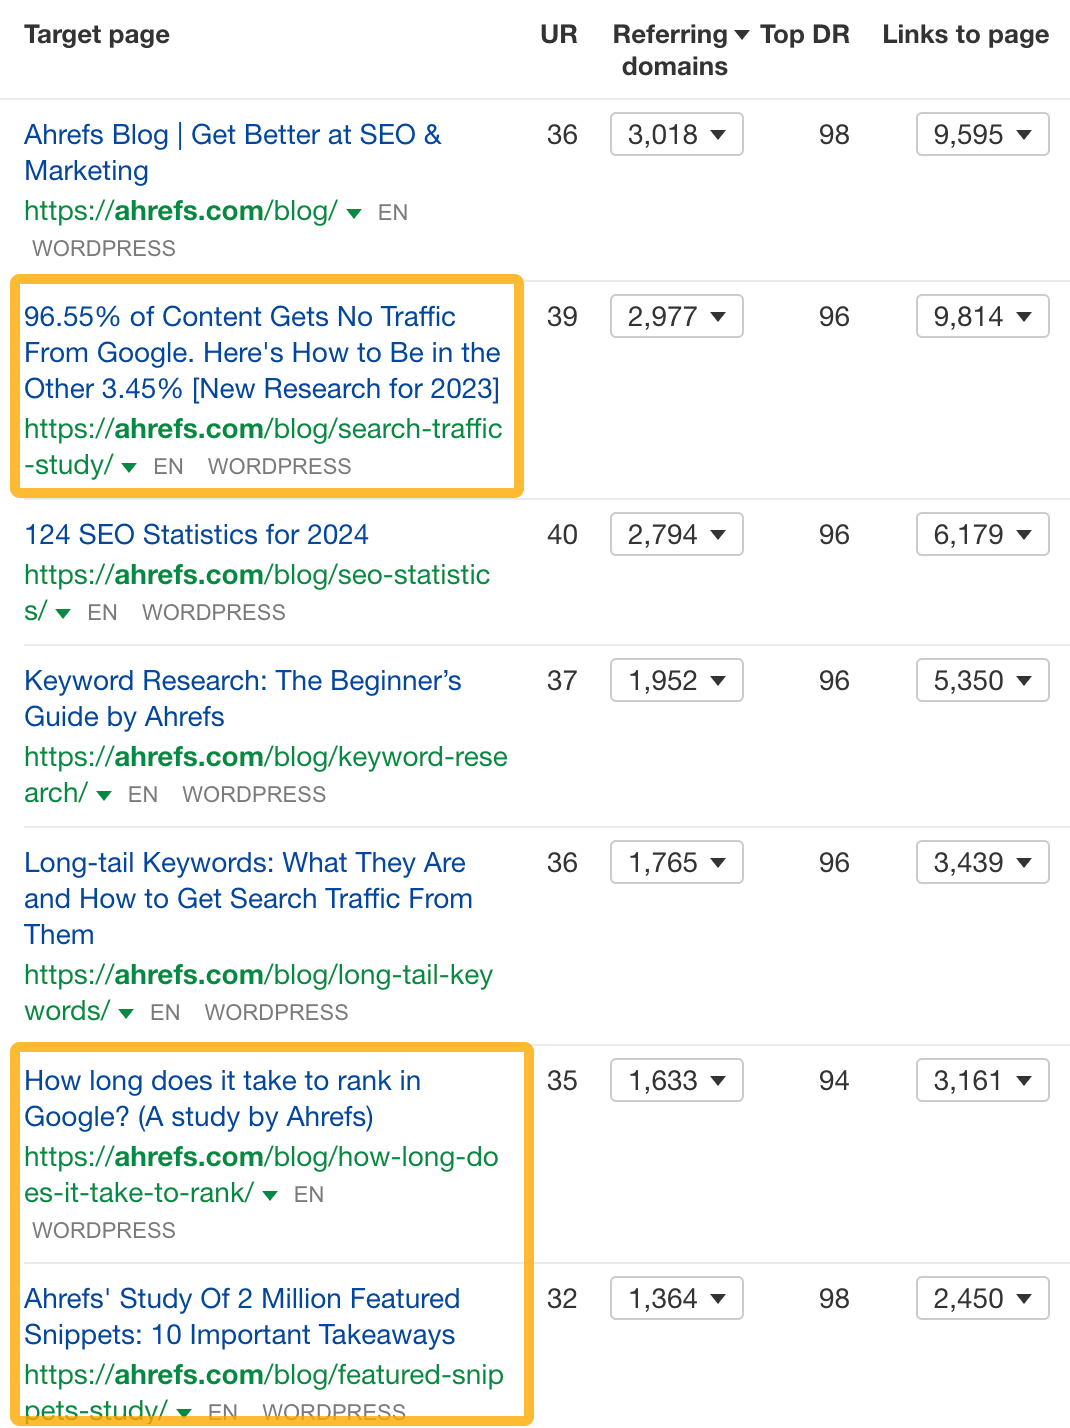Open the 2,450 links dropdown for featured snippets study

tap(981, 1298)
